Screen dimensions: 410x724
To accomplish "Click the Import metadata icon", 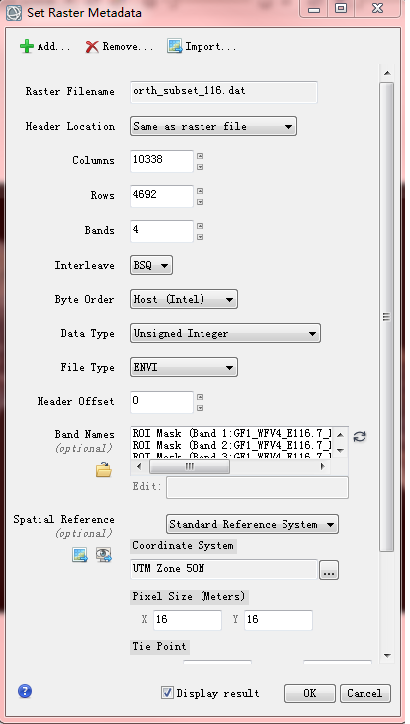I will (175, 46).
